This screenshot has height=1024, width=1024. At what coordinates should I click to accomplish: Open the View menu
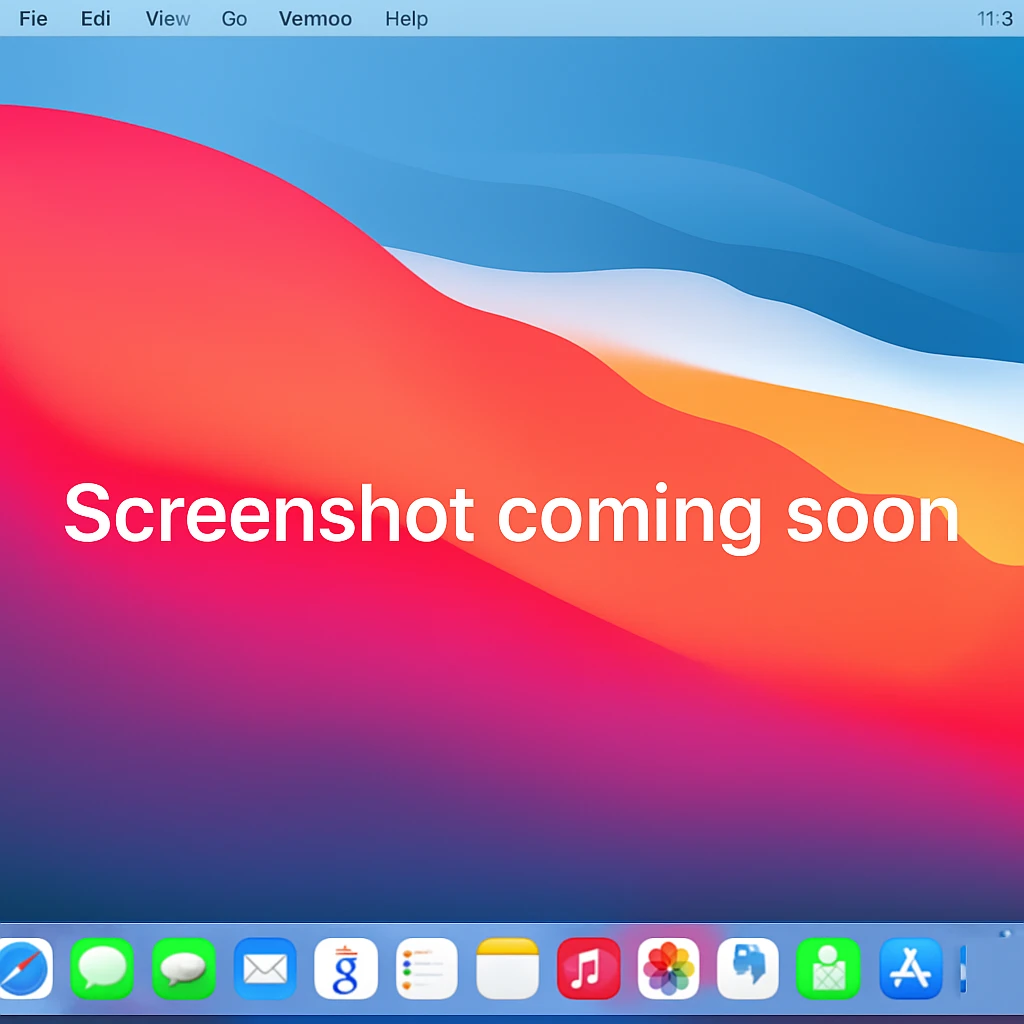click(168, 18)
